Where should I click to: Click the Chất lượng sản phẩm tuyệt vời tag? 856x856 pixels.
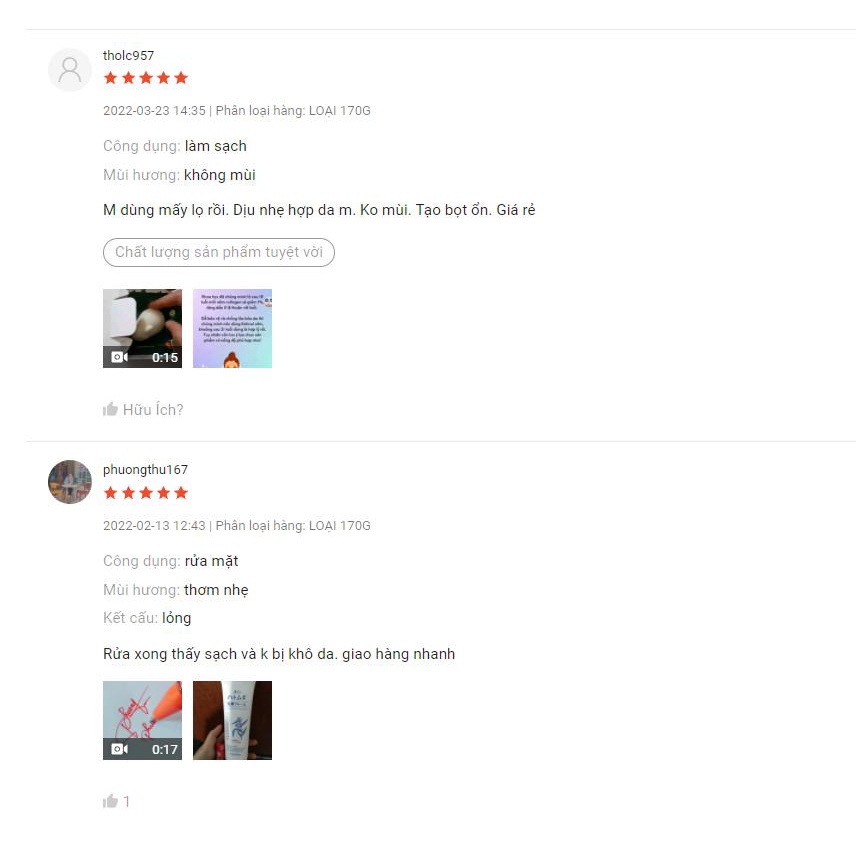(x=219, y=252)
